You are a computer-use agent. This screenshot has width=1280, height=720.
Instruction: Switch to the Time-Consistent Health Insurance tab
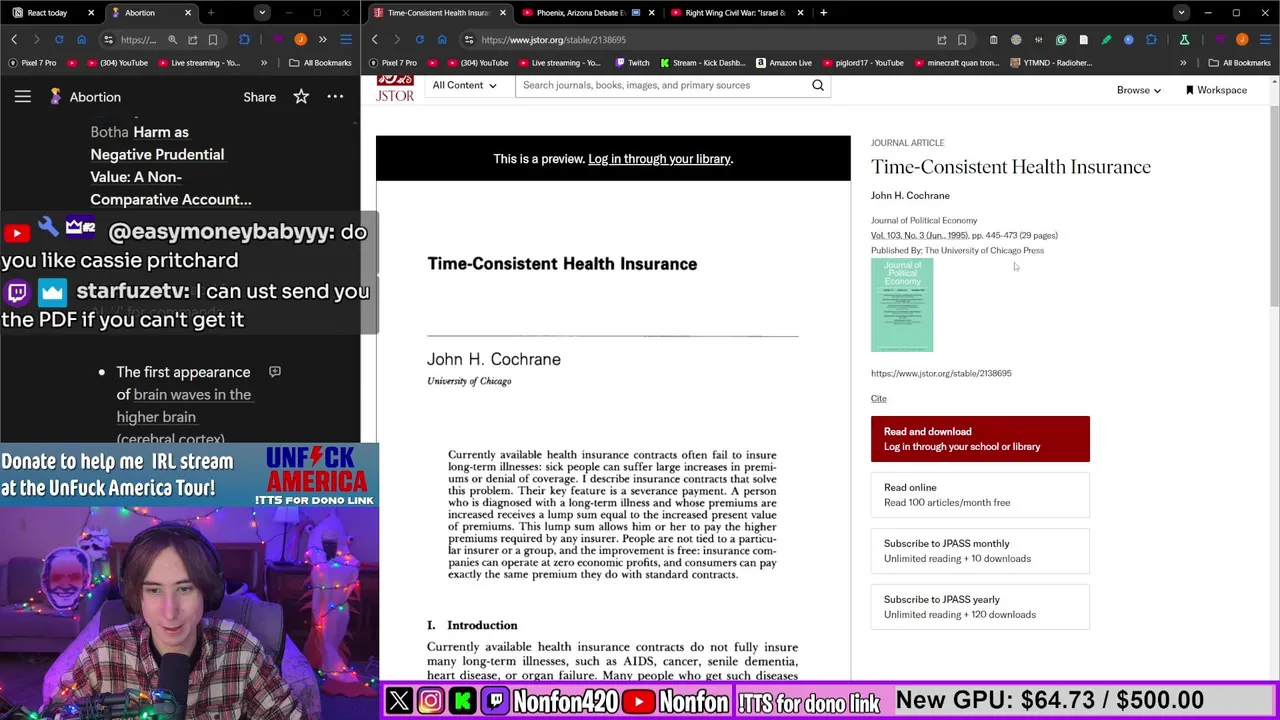tap(438, 13)
